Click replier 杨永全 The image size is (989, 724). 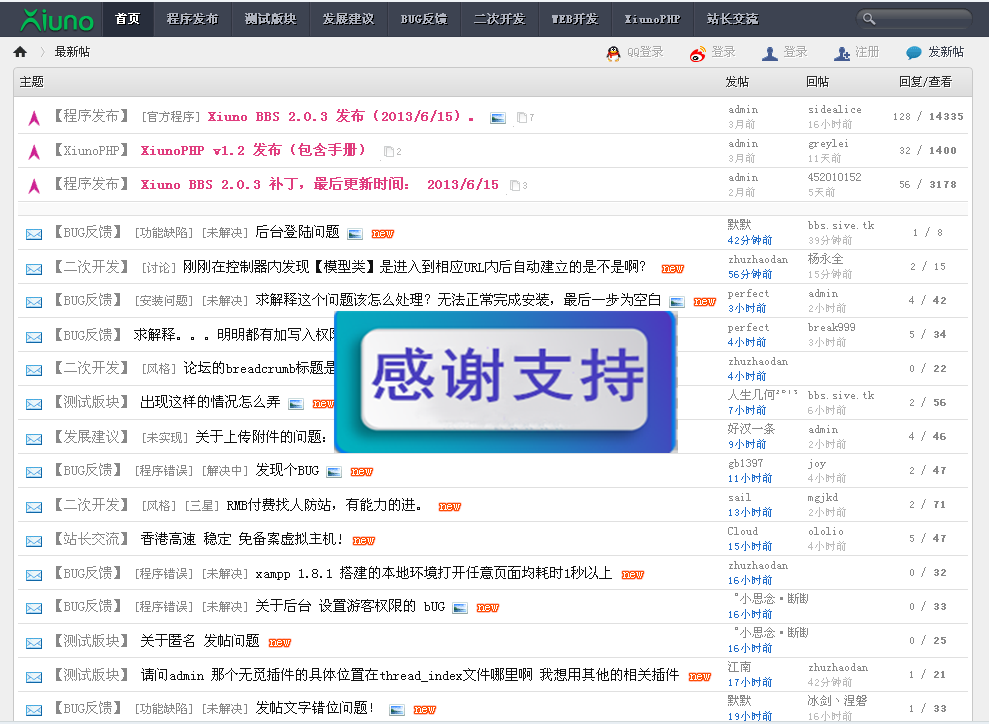[826, 259]
